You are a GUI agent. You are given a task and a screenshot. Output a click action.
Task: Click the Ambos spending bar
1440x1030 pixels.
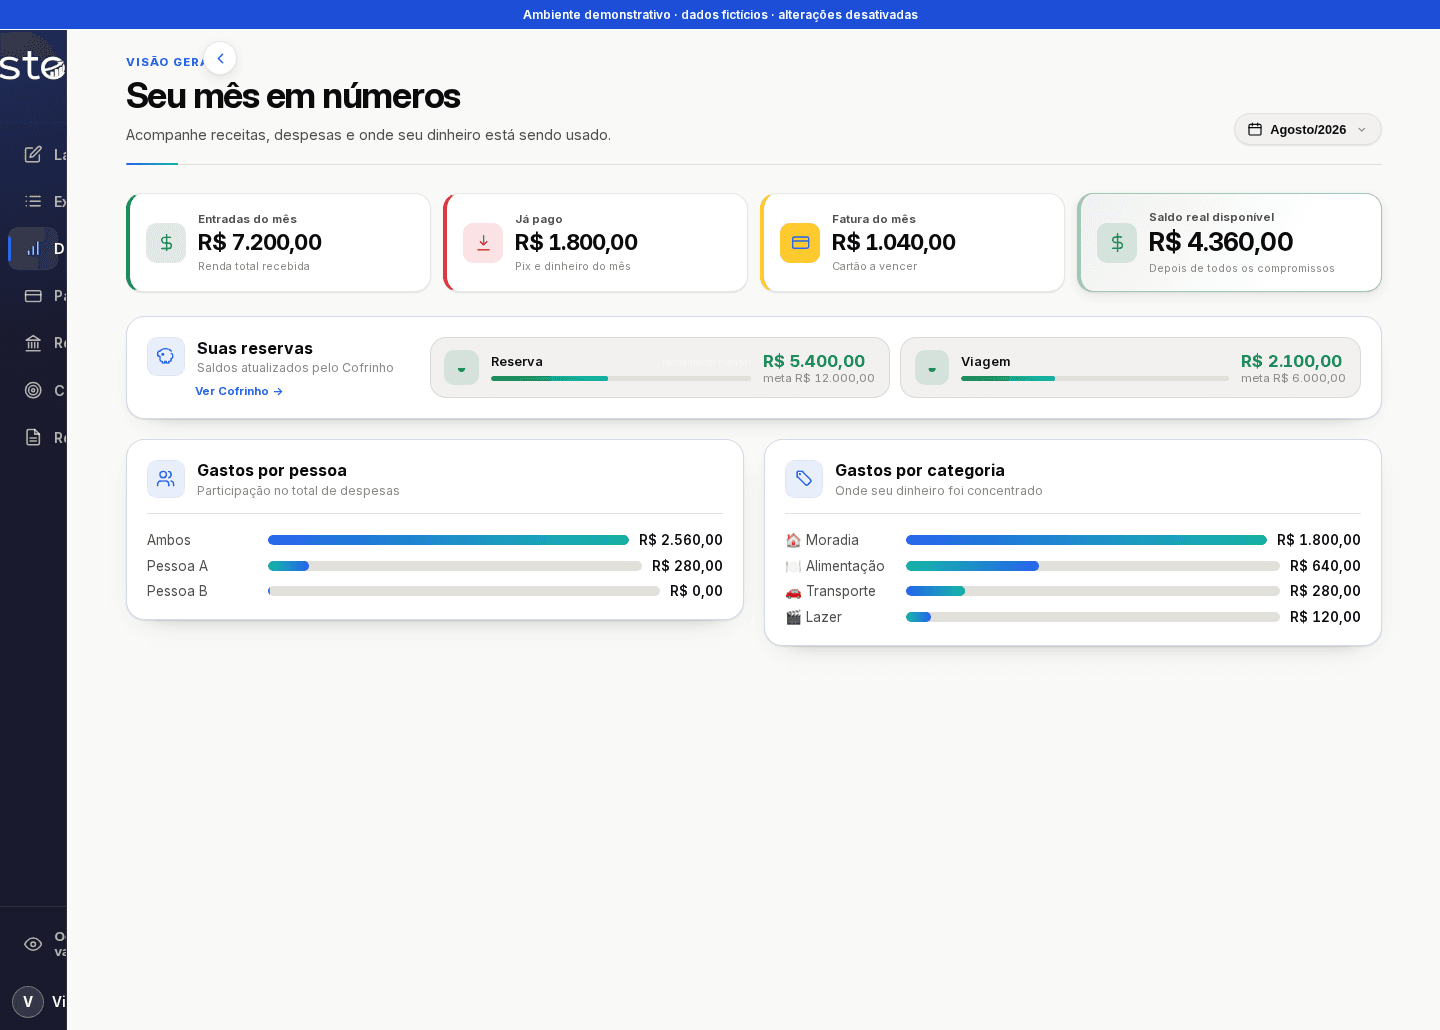448,540
